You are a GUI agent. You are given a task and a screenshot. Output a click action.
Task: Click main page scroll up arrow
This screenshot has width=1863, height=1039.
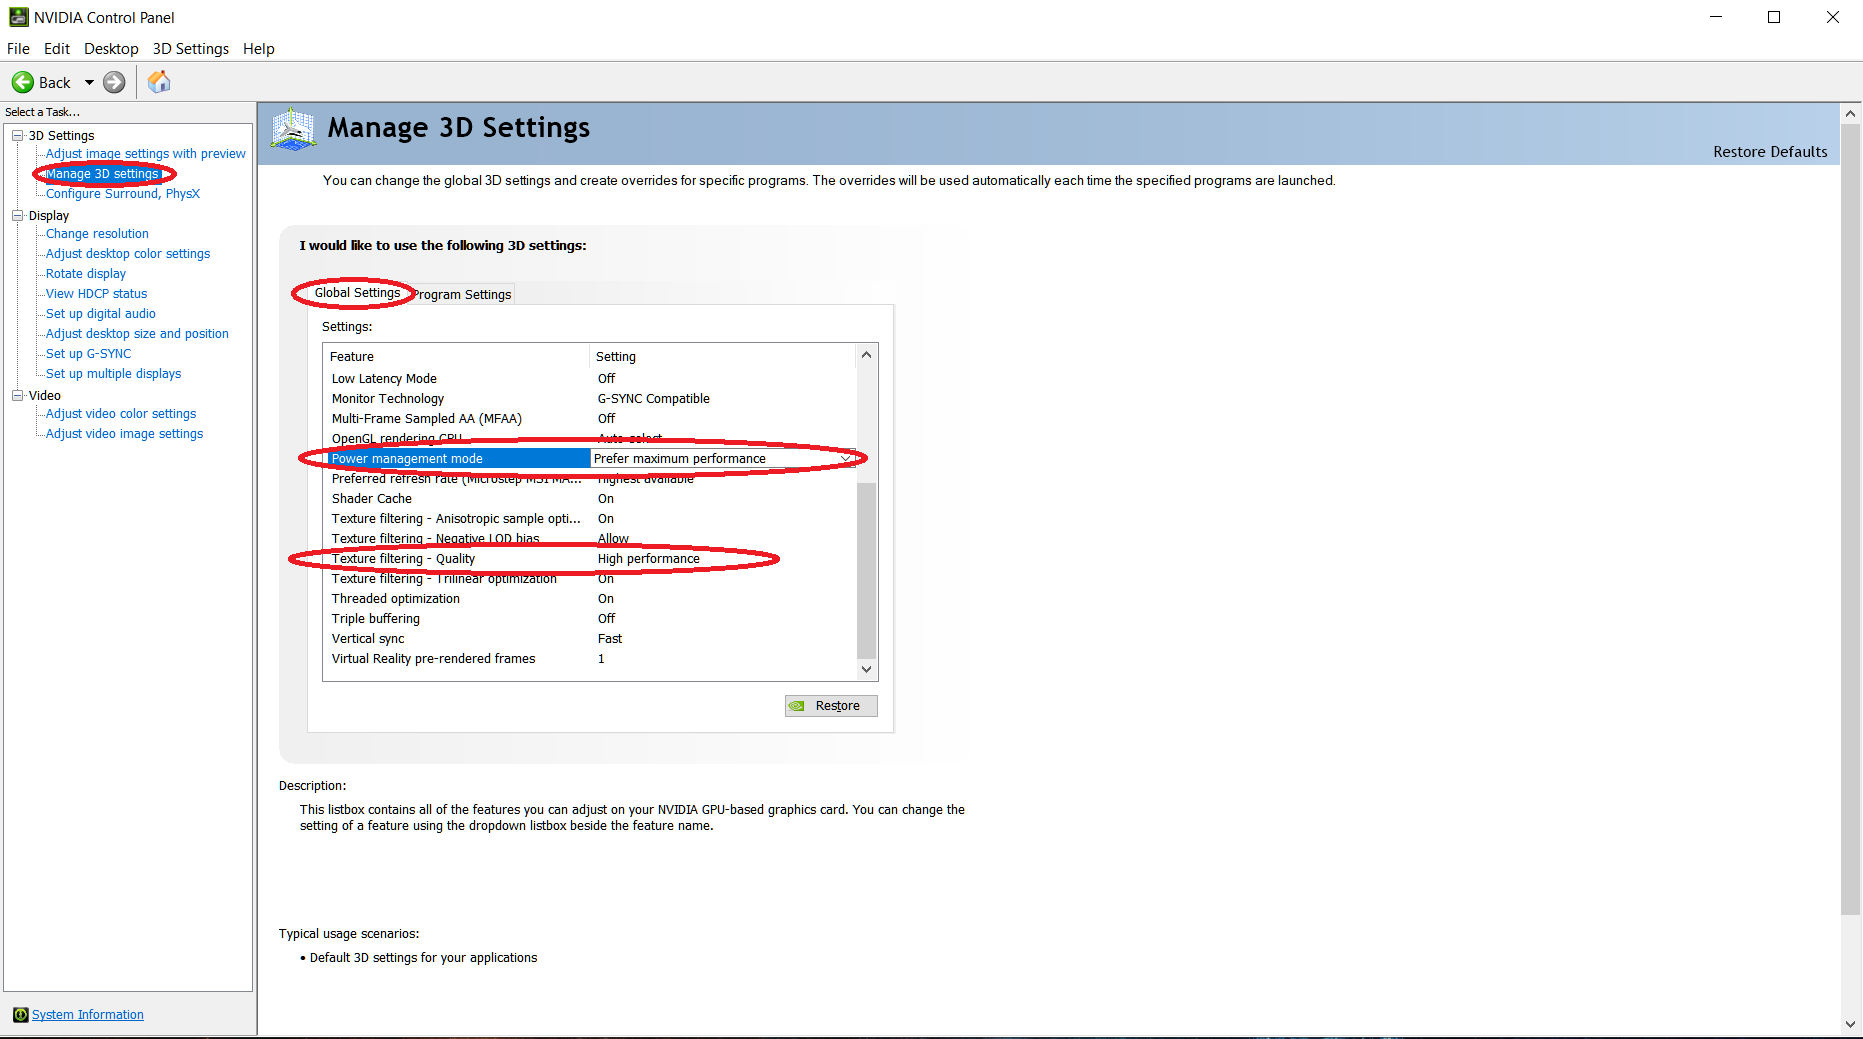[1851, 113]
